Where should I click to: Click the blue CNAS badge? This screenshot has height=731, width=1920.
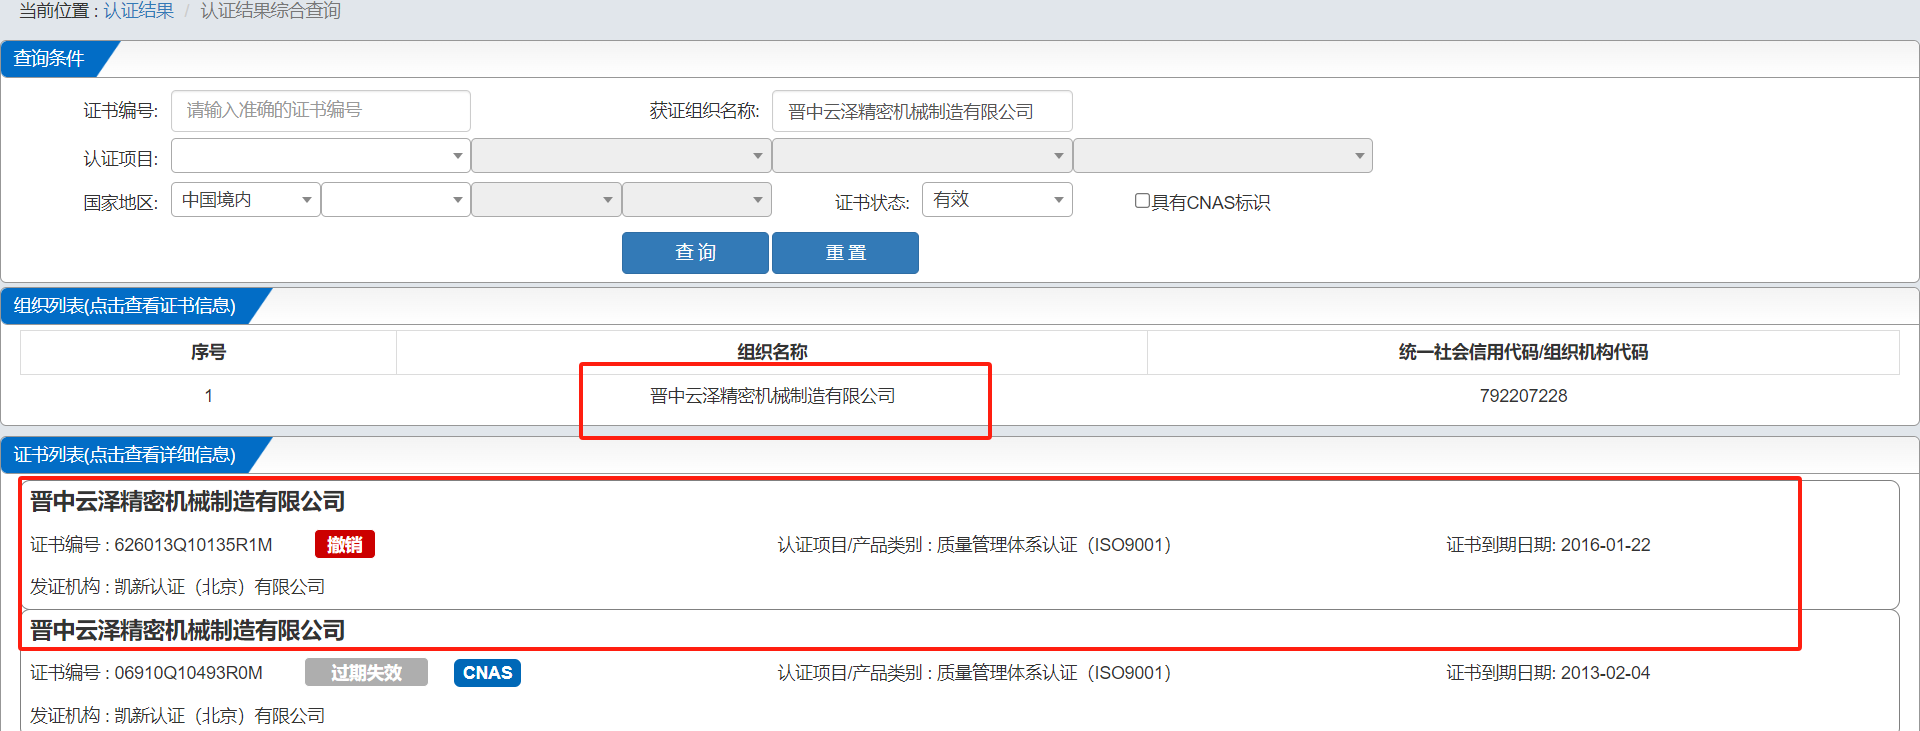coord(487,673)
